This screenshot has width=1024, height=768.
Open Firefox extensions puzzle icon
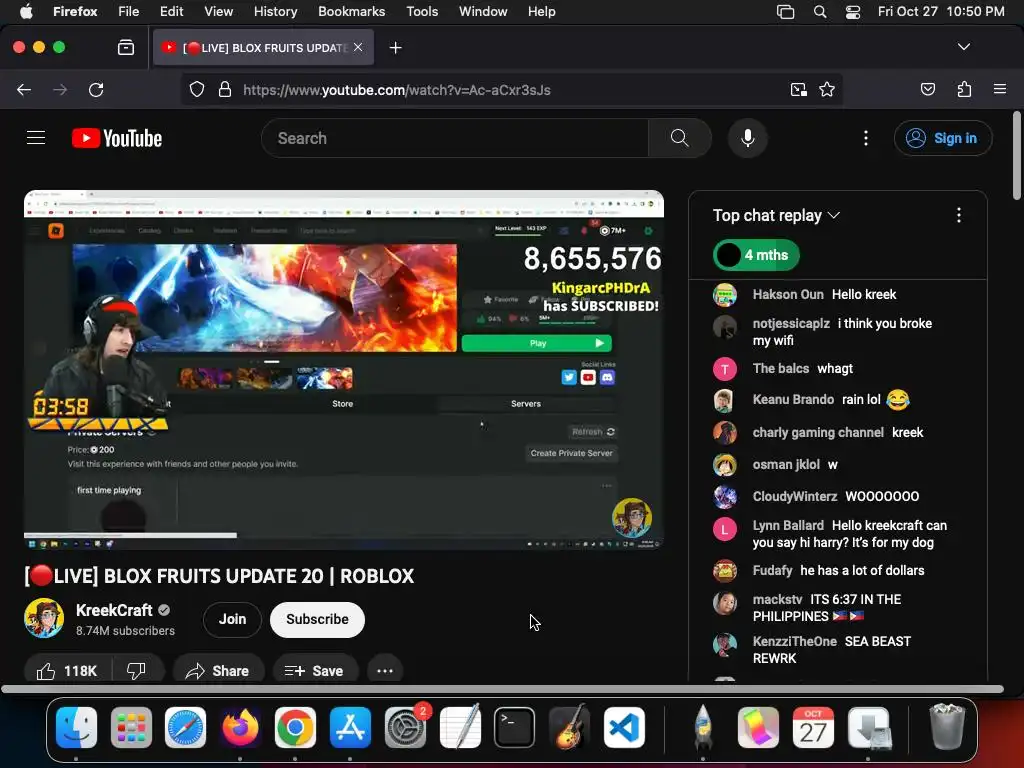(964, 89)
